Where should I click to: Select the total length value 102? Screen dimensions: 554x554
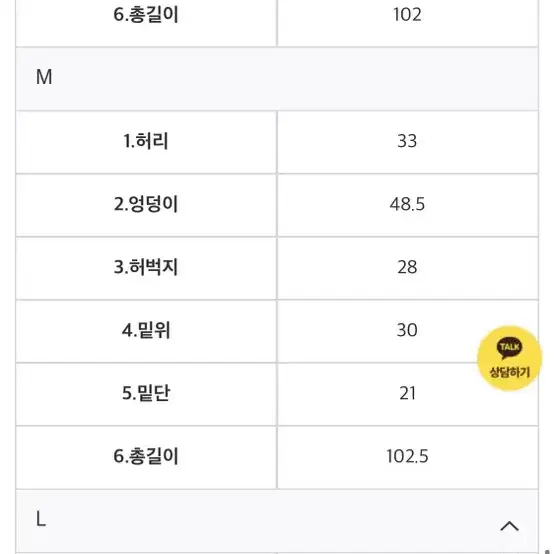[407, 15]
